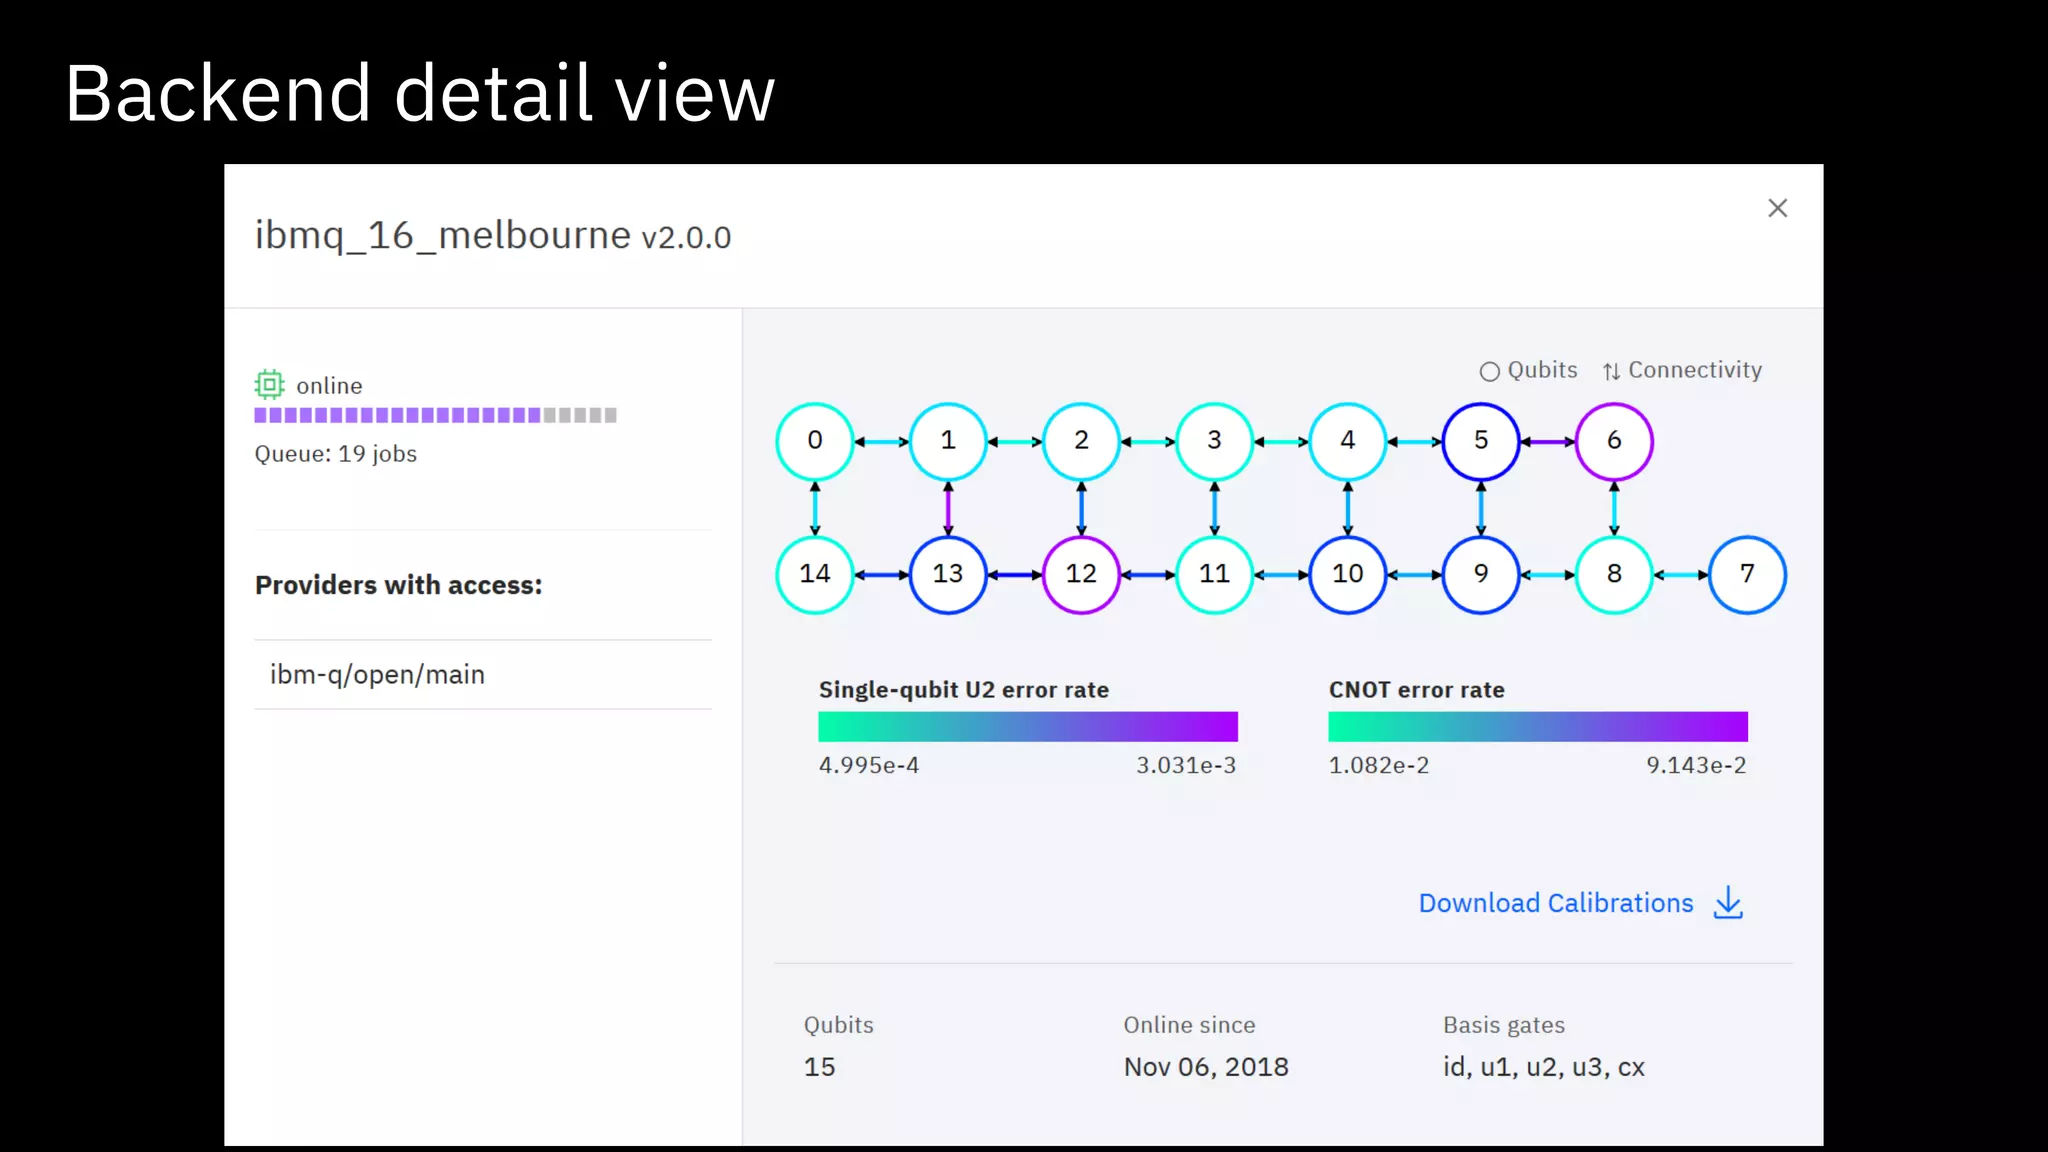Select the ibm-q/open/main provider entry
Screen dimensions: 2048x1152
377,675
